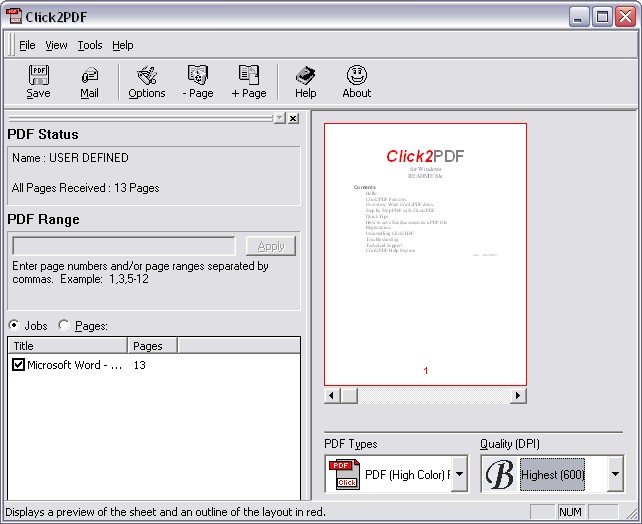Image resolution: width=642 pixels, height=524 pixels.
Task: Remove a page with - Page icon
Action: 198,75
